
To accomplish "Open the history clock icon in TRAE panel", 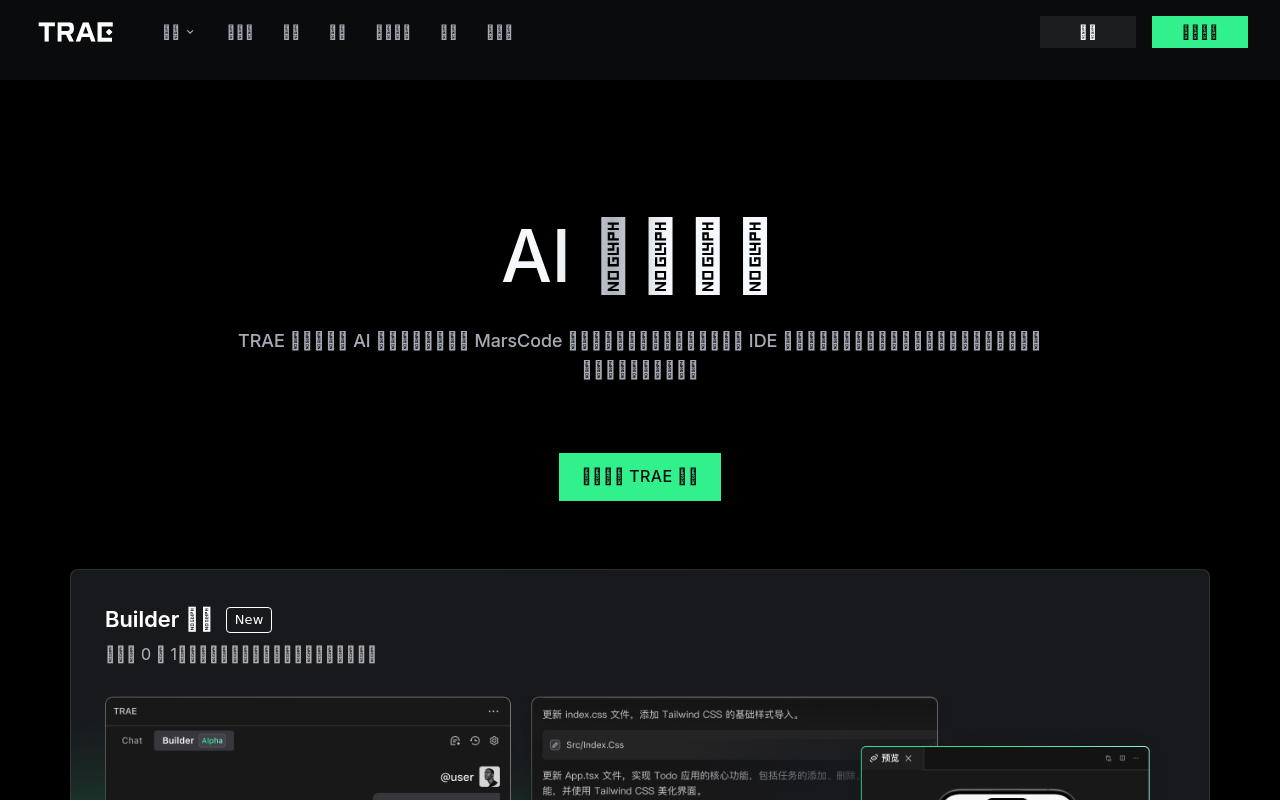I will coord(475,741).
